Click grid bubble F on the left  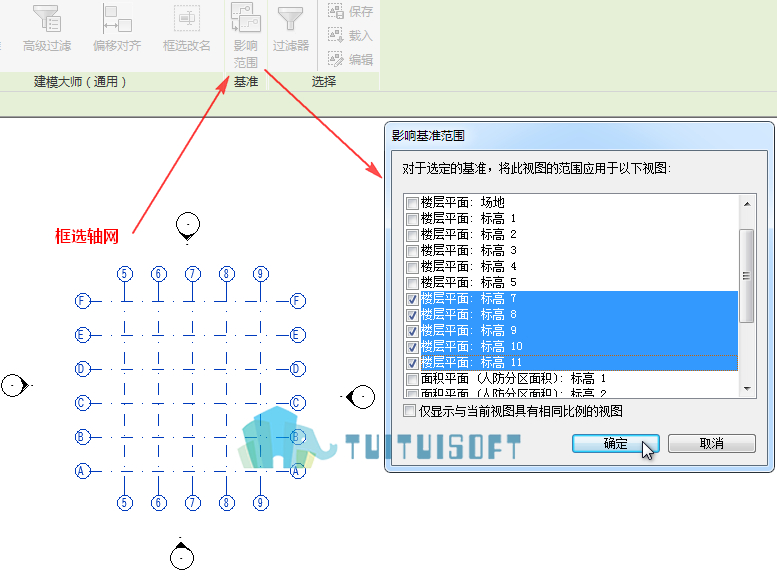pyautogui.click(x=83, y=301)
